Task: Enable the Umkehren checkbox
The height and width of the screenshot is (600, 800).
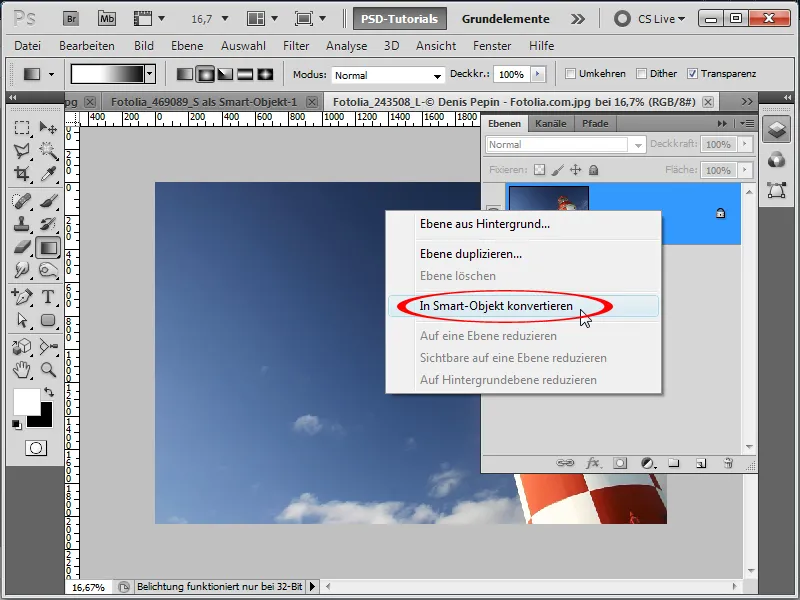Action: [570, 74]
